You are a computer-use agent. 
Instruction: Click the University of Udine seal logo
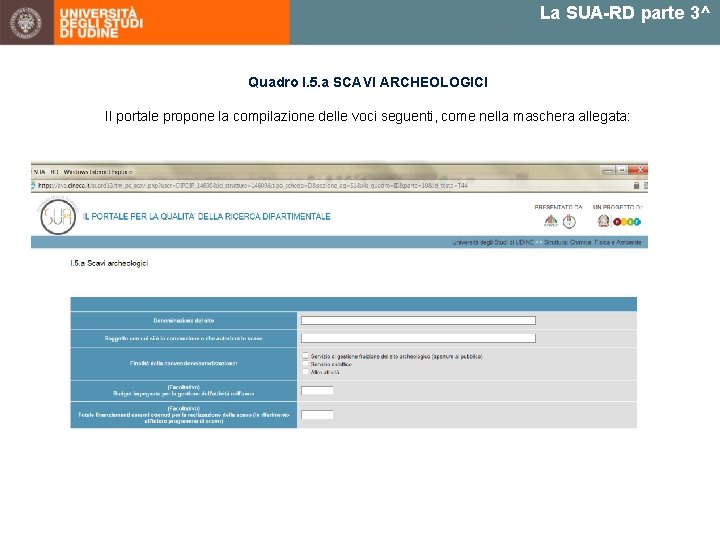[x=26, y=22]
